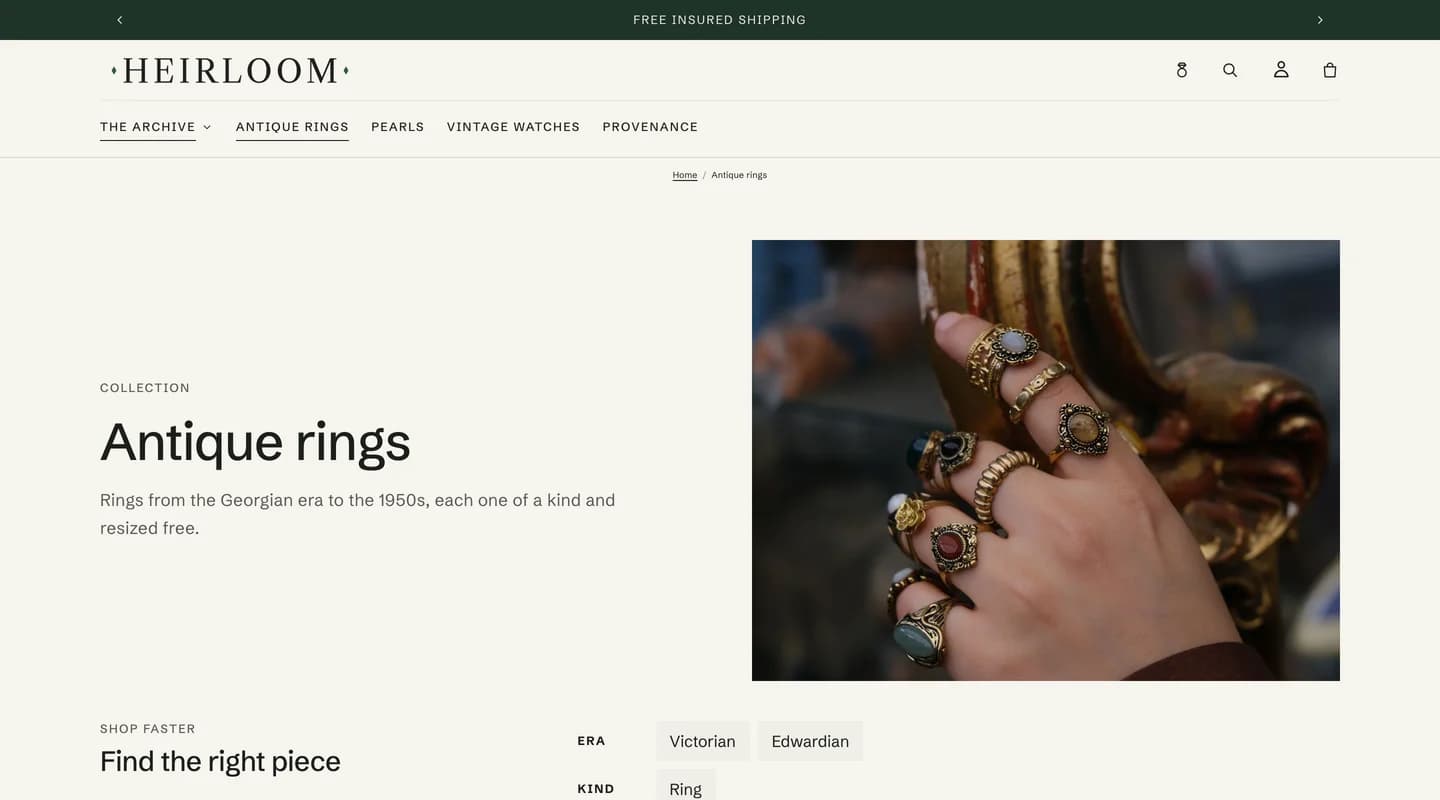Viewport: 1440px width, 800px height.
Task: Select the Victorian era filter chip
Action: pyautogui.click(x=703, y=741)
